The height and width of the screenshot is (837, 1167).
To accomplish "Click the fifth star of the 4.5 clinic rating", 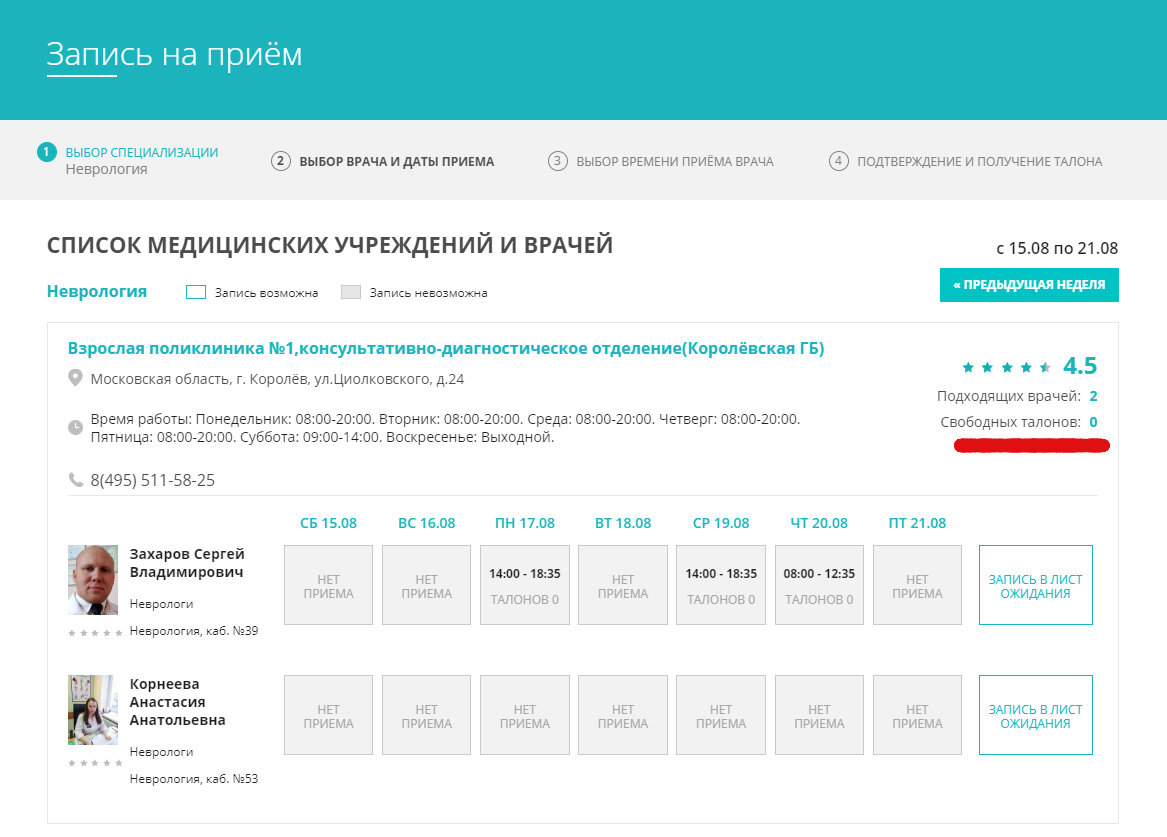I will point(1046,366).
